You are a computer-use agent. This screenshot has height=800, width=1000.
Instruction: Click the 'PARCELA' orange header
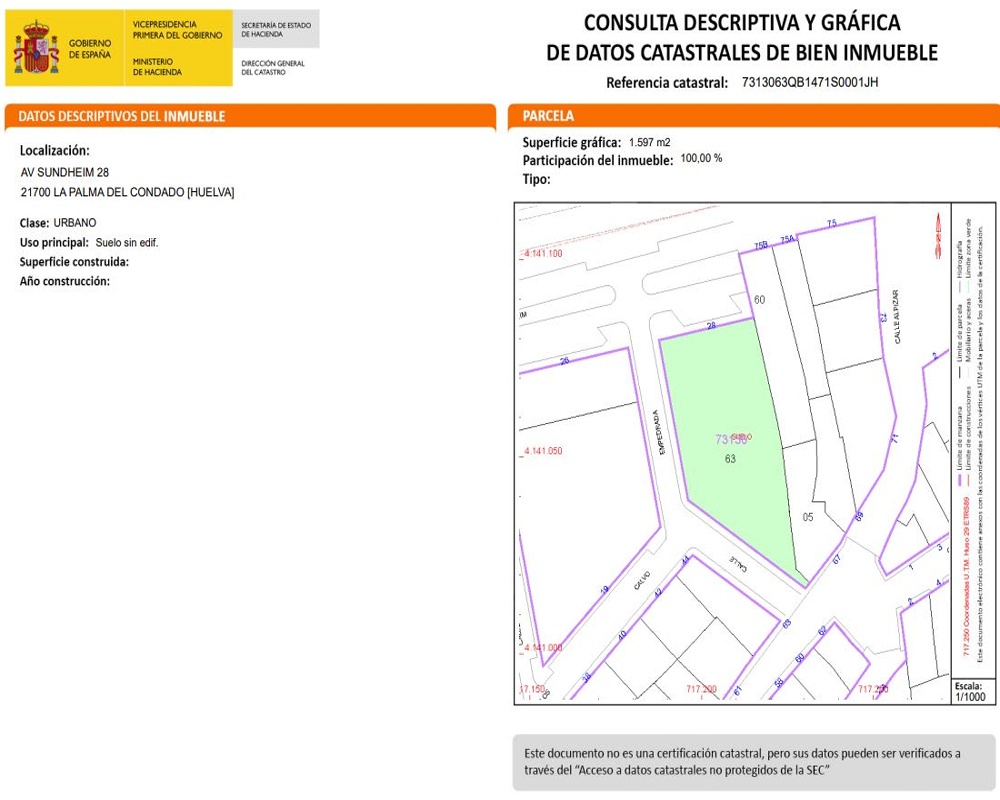click(754, 116)
